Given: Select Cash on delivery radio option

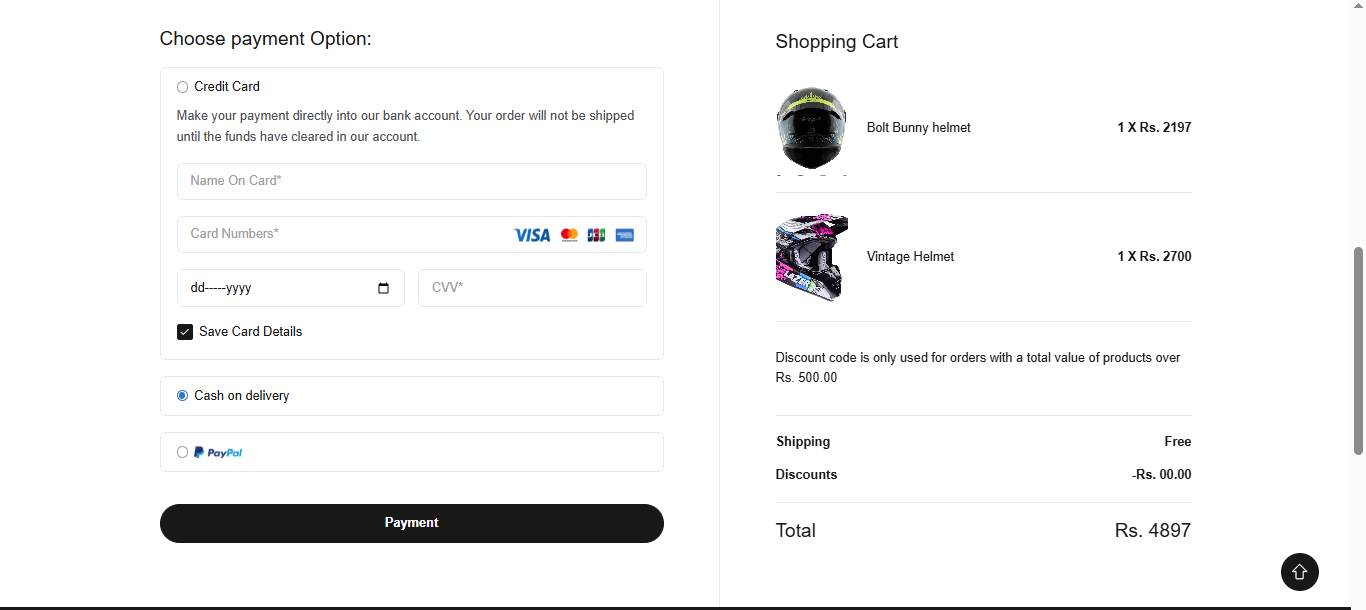Looking at the screenshot, I should click(x=182, y=396).
